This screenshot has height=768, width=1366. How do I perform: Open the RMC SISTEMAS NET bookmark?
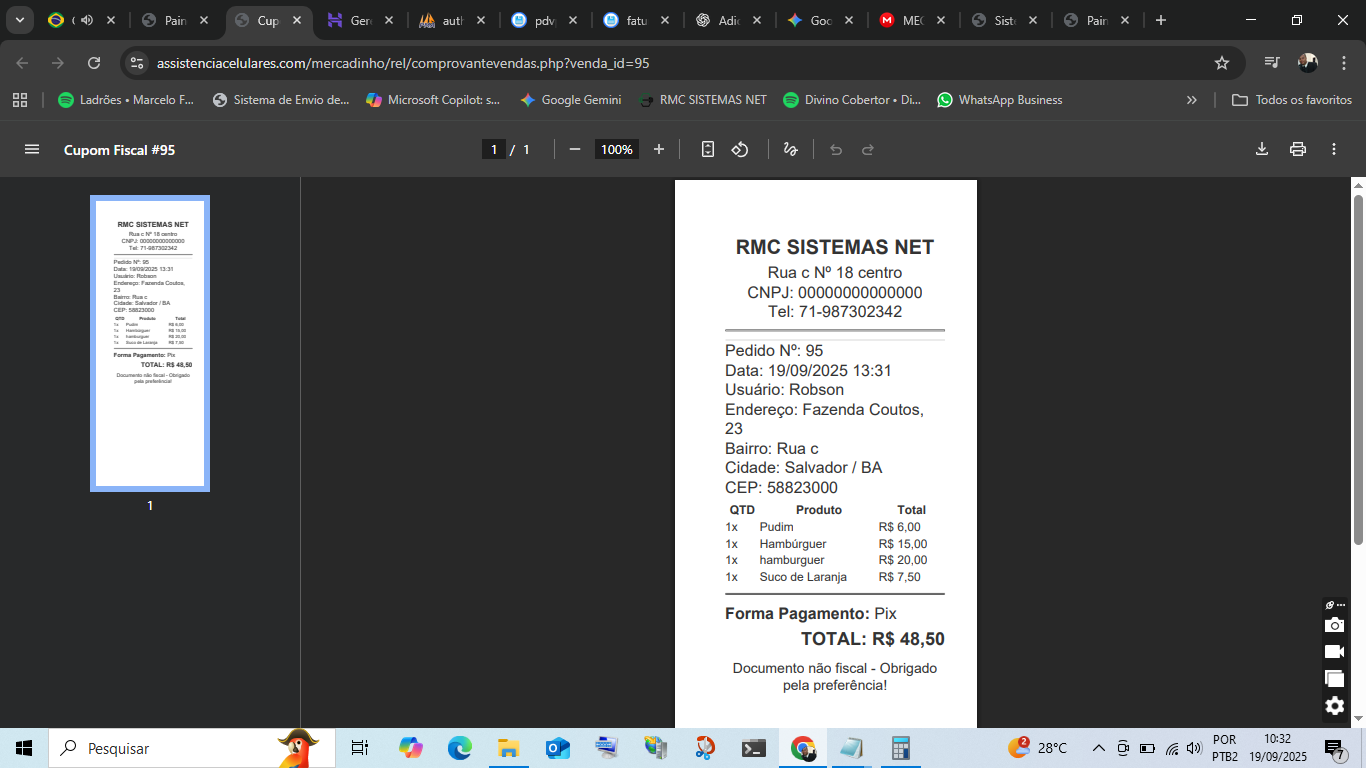pos(702,100)
